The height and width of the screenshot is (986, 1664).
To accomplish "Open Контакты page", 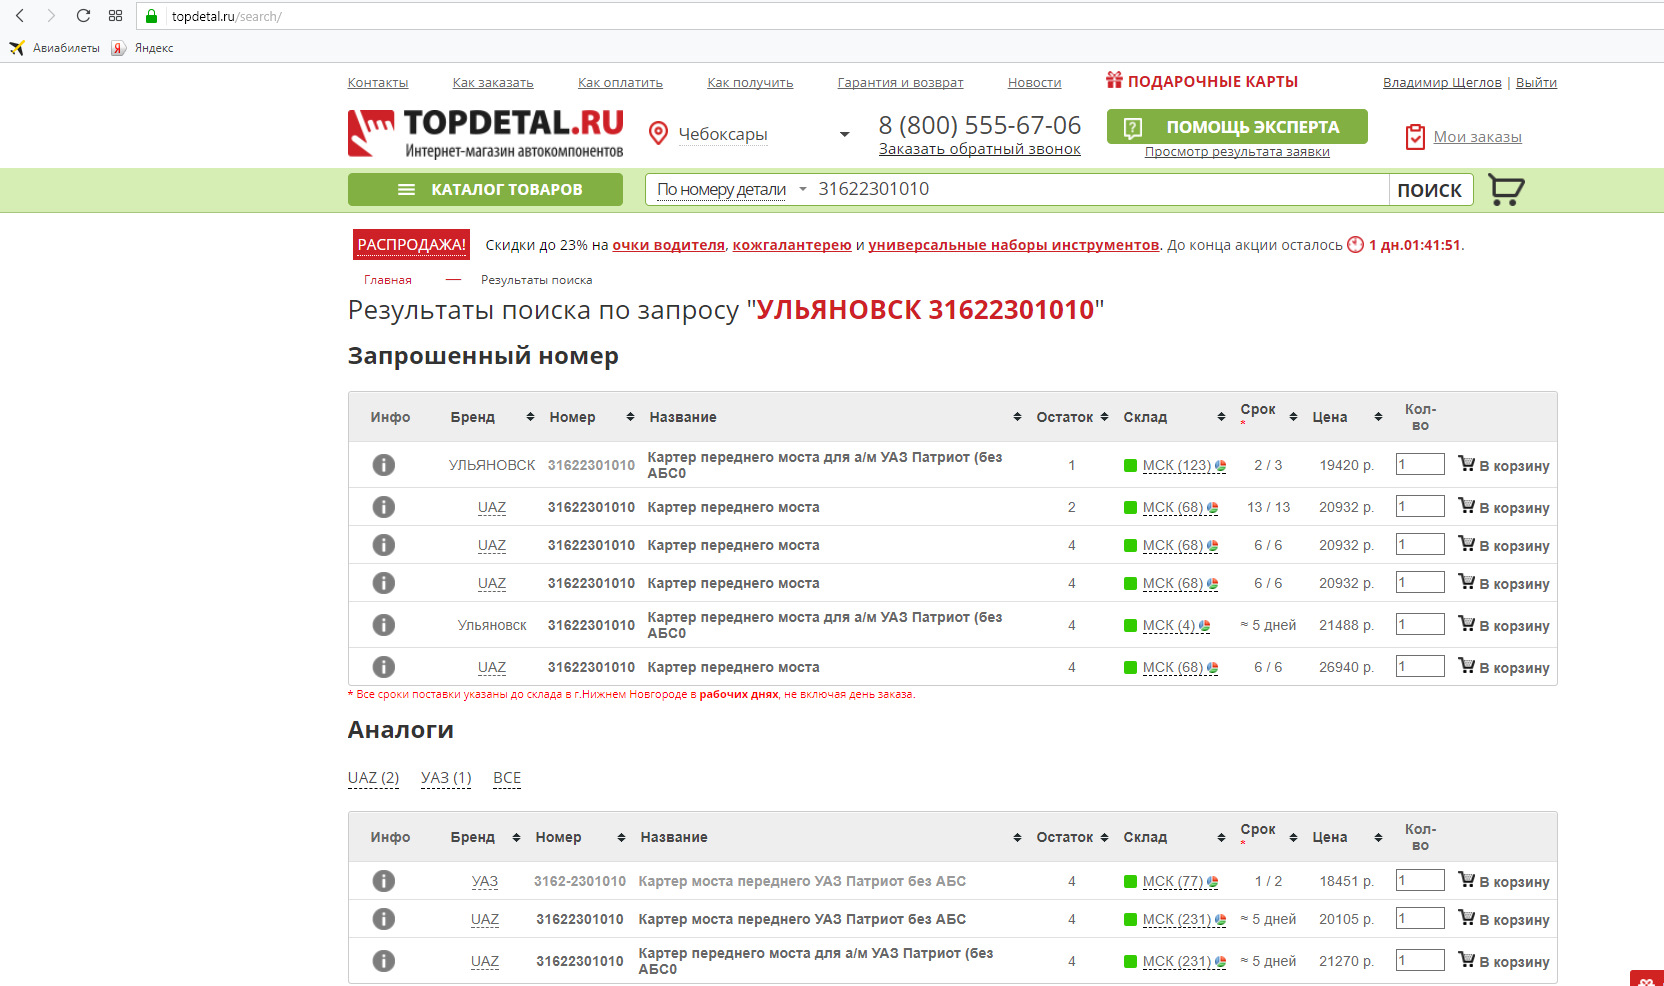I will [378, 83].
